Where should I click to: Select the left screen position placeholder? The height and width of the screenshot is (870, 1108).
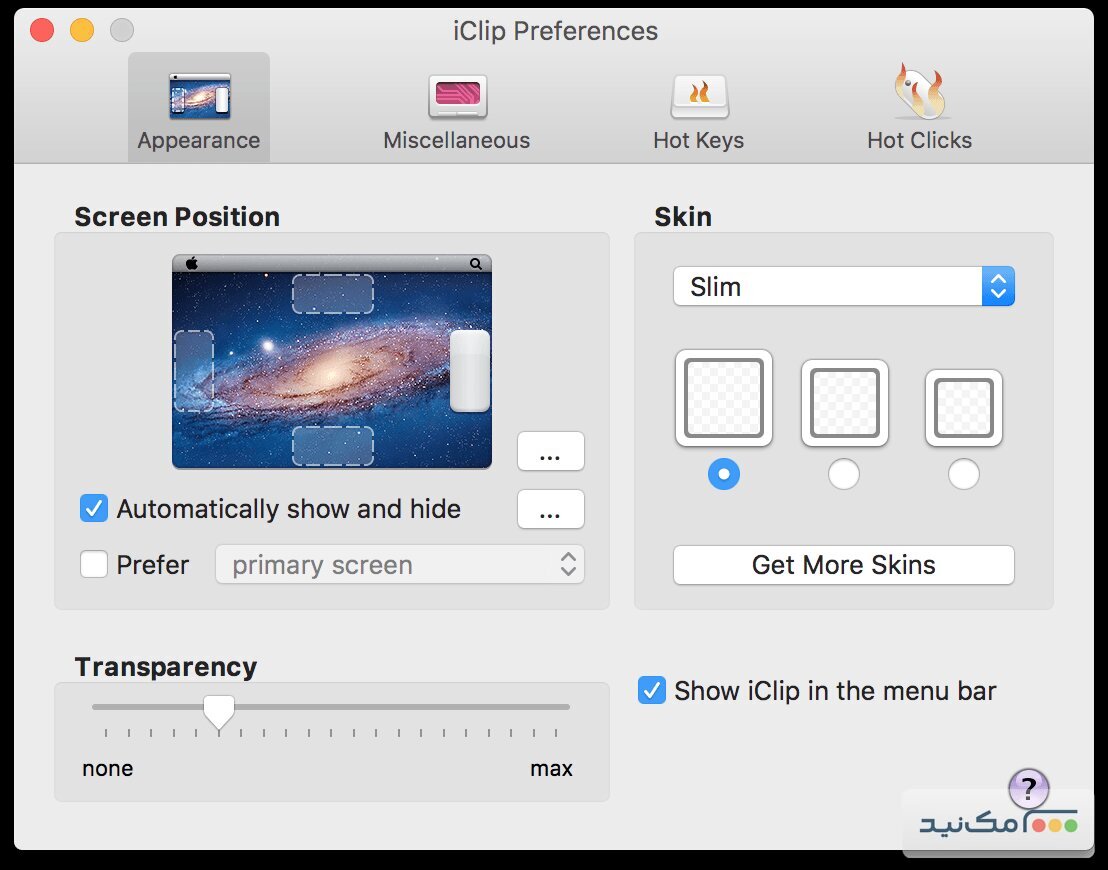(194, 371)
